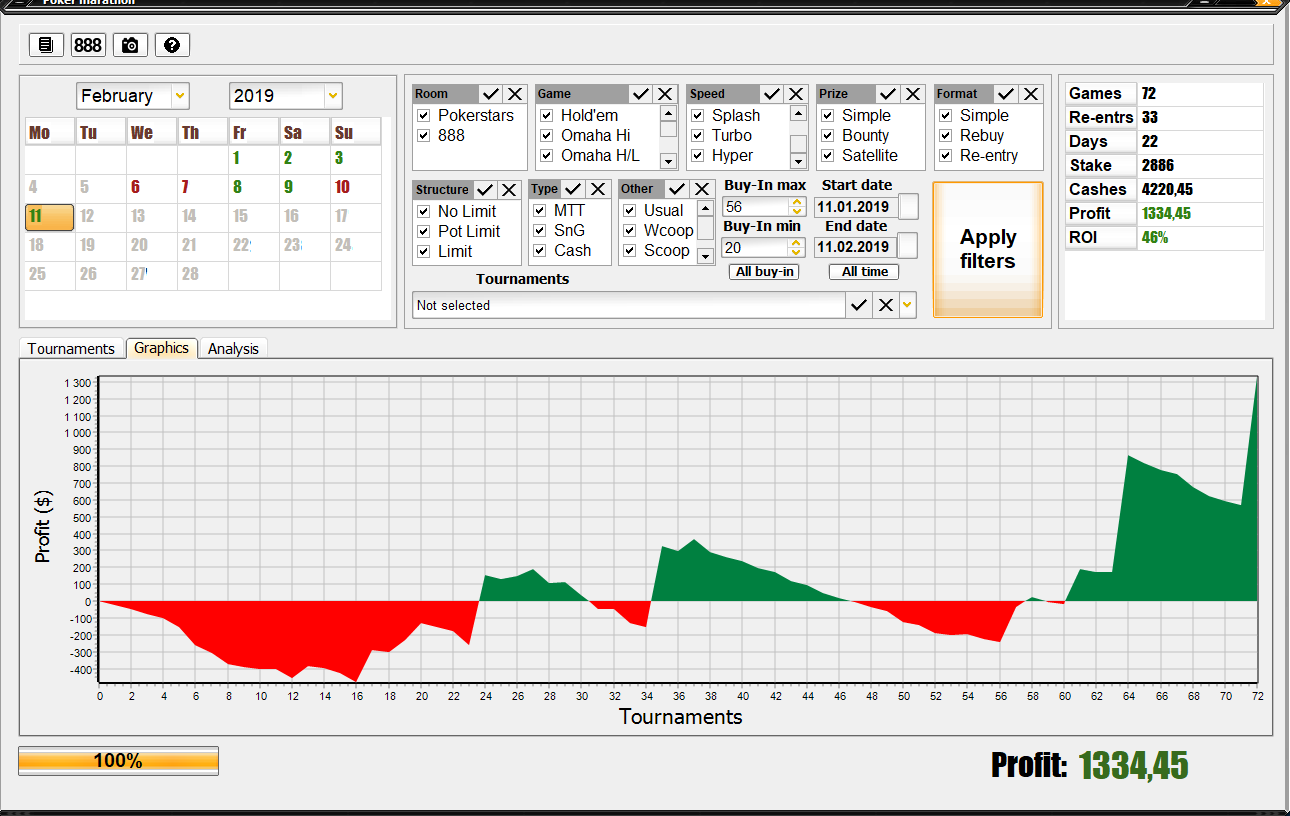This screenshot has height=816, width=1290.
Task: Check all Format filters with checkmark
Action: 1006,94
